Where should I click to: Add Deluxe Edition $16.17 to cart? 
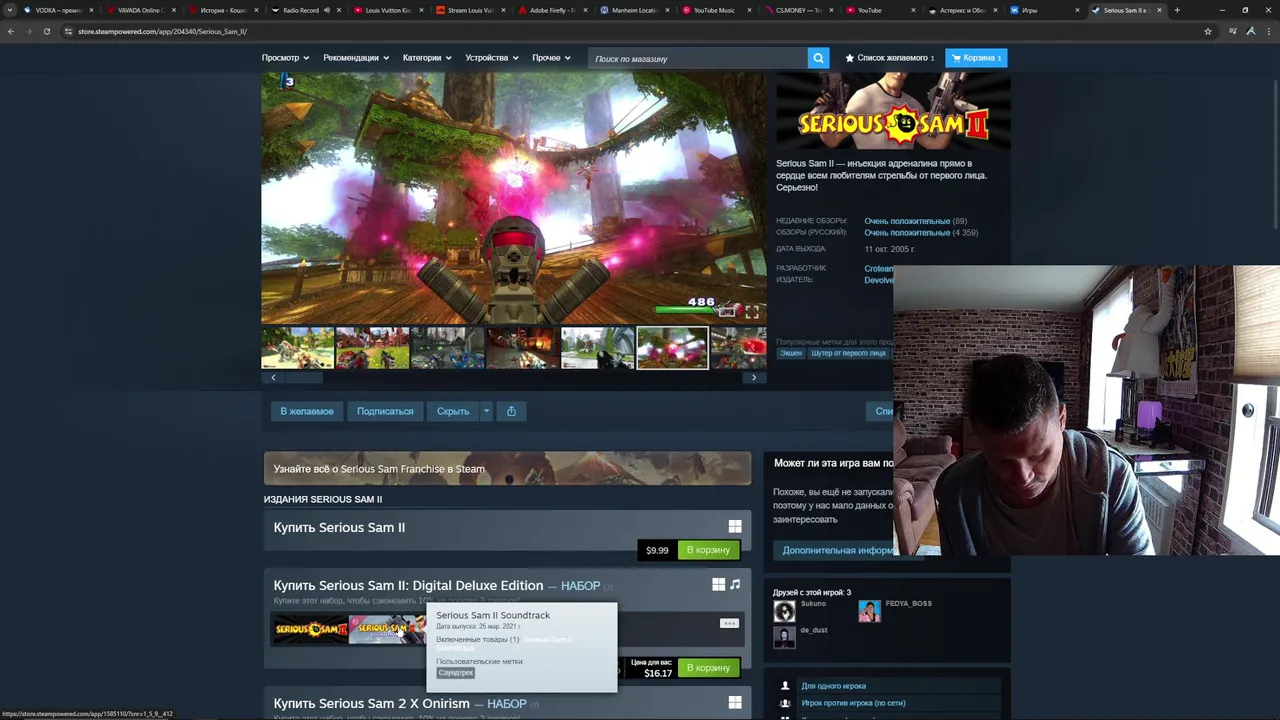click(x=708, y=668)
